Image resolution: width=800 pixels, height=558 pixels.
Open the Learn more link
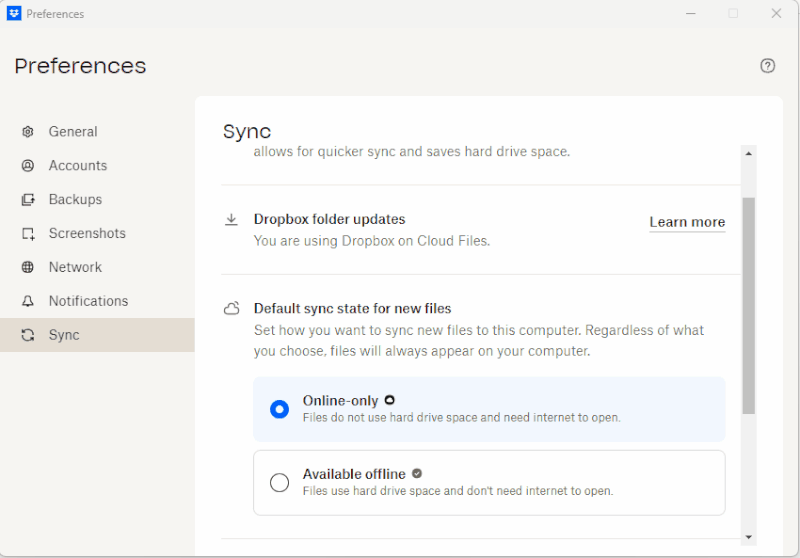point(687,222)
